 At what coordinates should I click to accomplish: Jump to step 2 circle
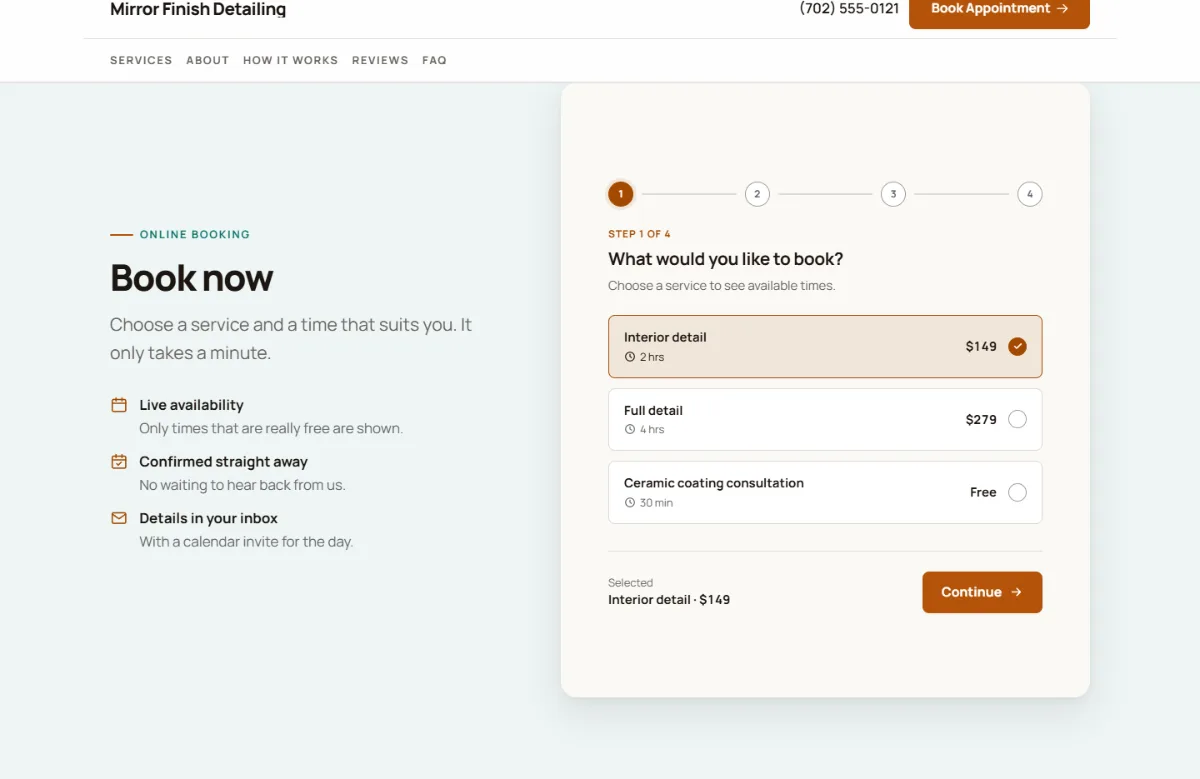[757, 194]
